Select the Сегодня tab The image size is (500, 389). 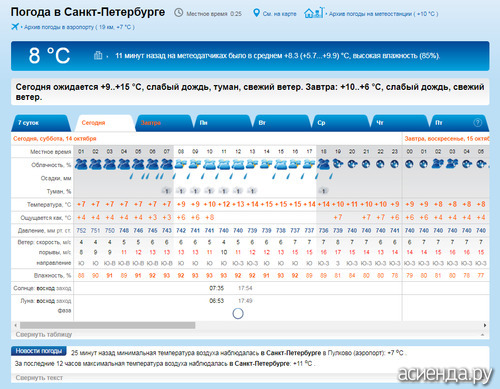coord(104,123)
